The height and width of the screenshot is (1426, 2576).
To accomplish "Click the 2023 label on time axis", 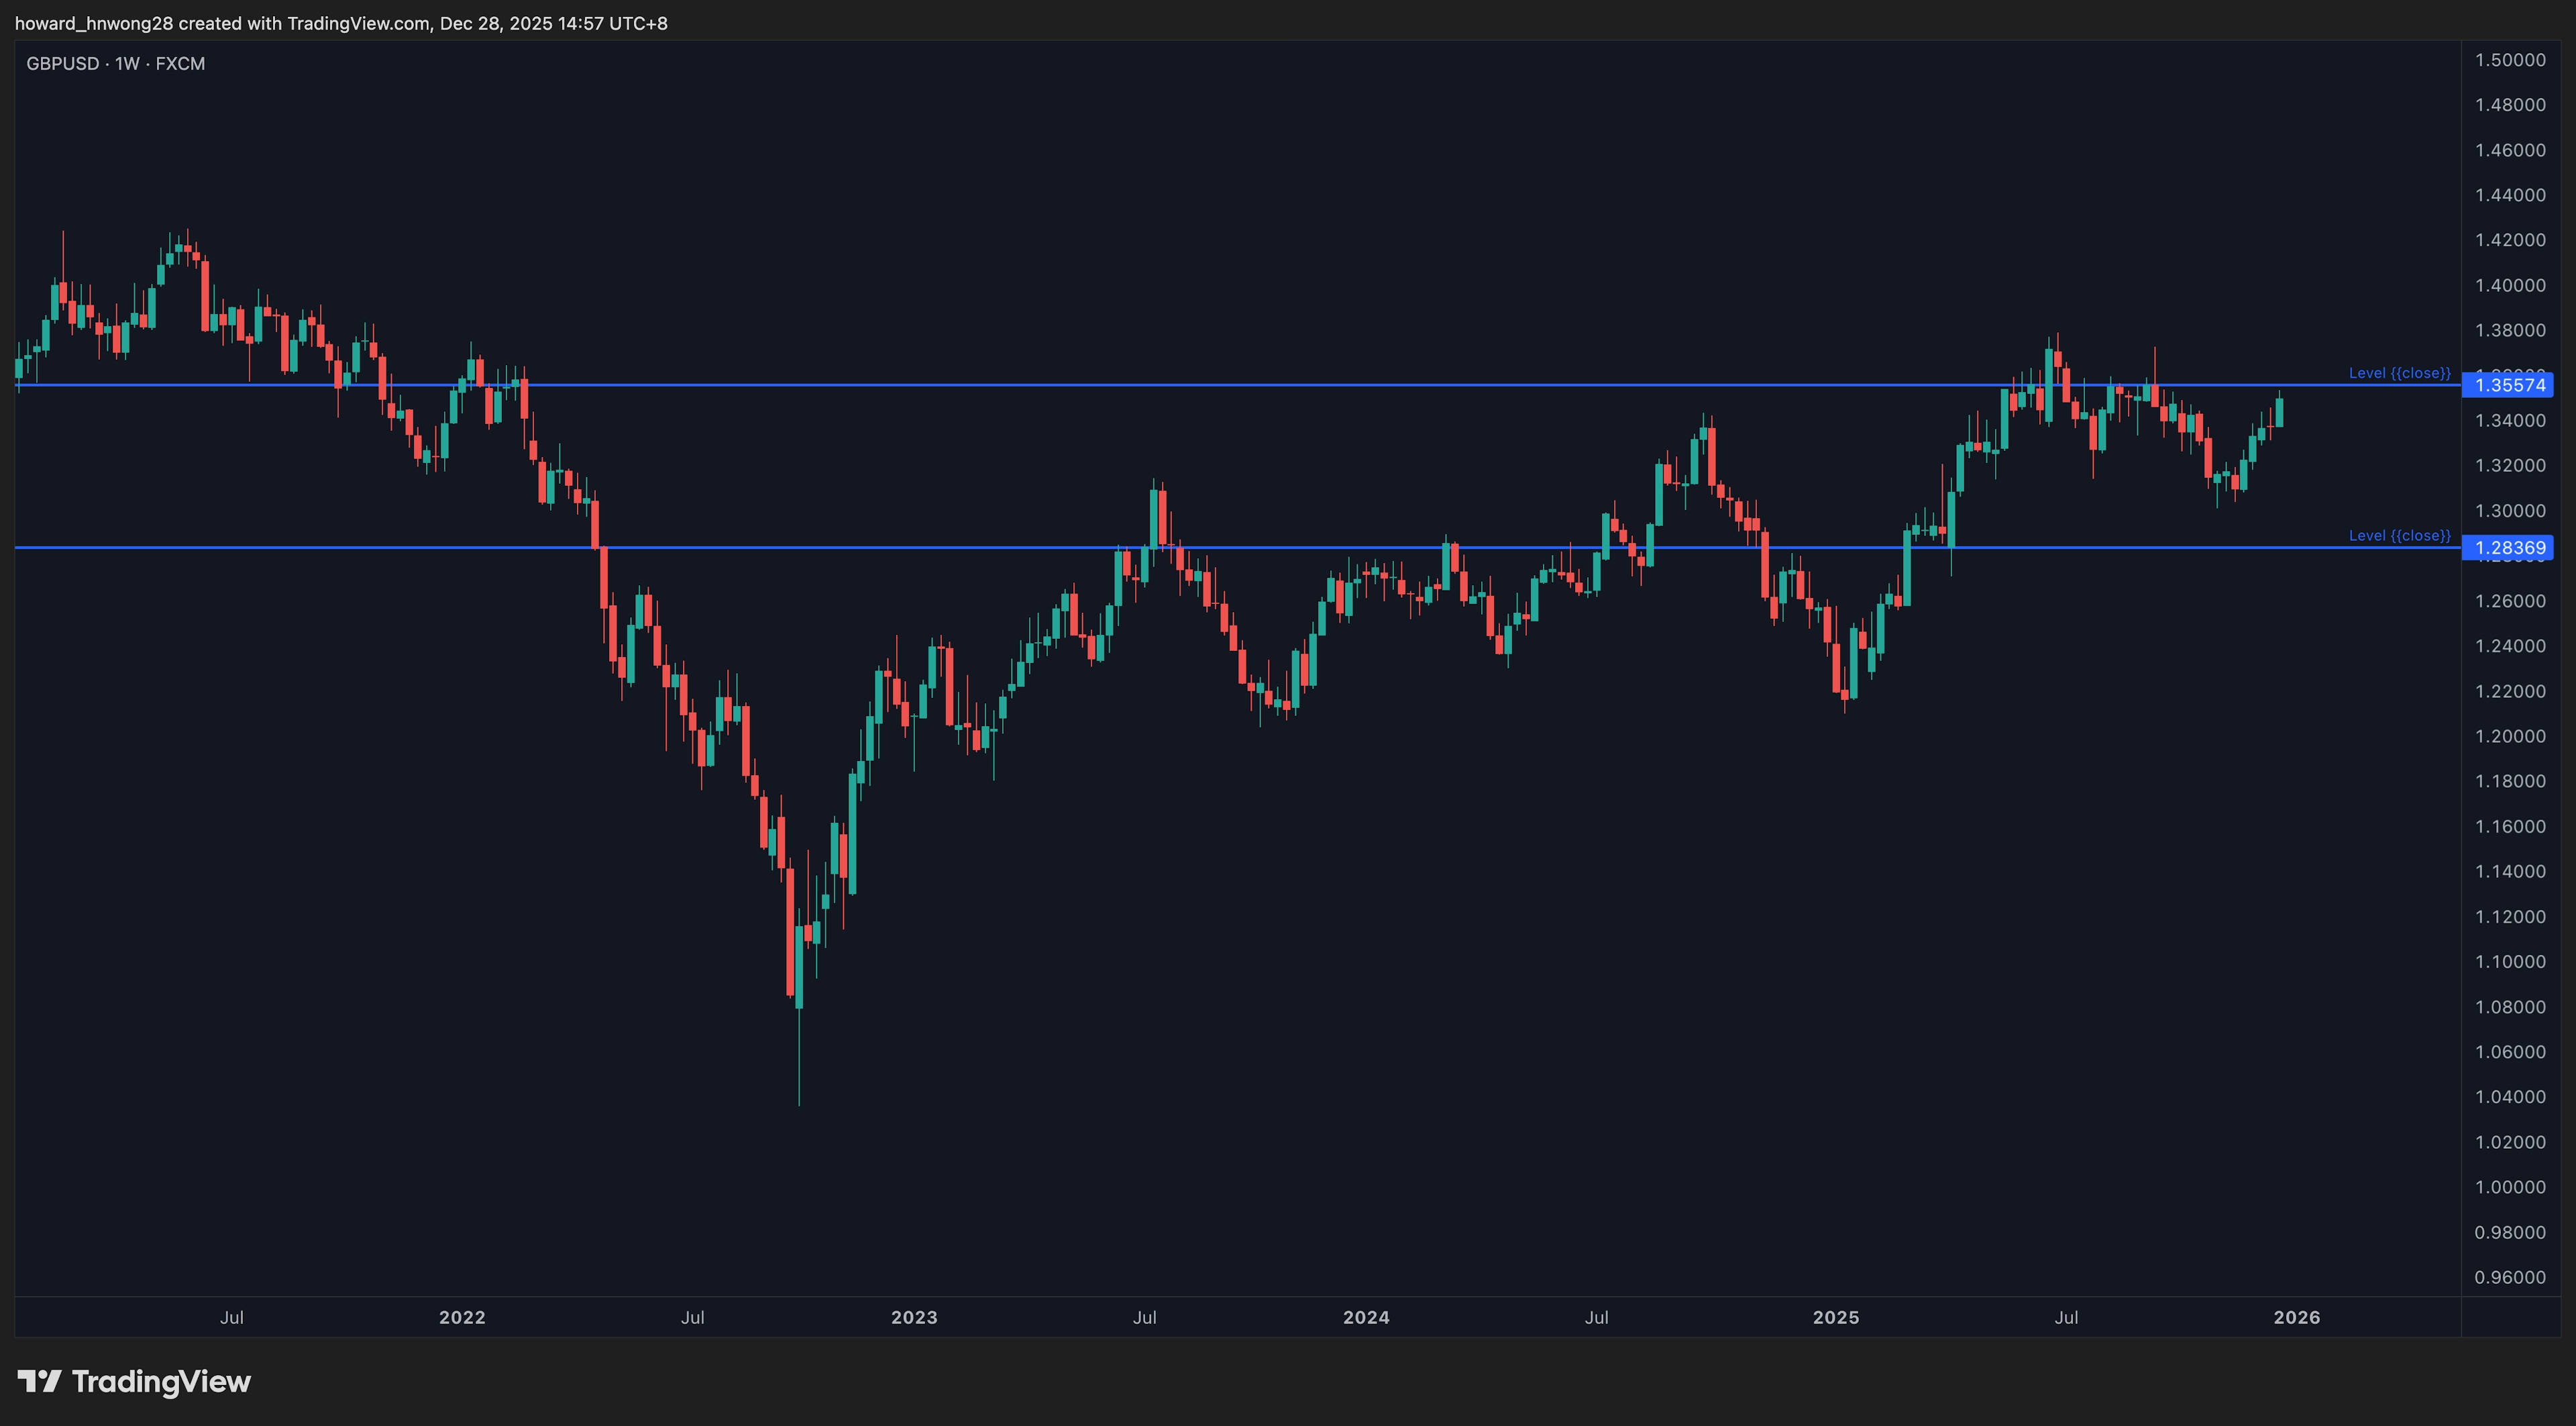I will [914, 1317].
